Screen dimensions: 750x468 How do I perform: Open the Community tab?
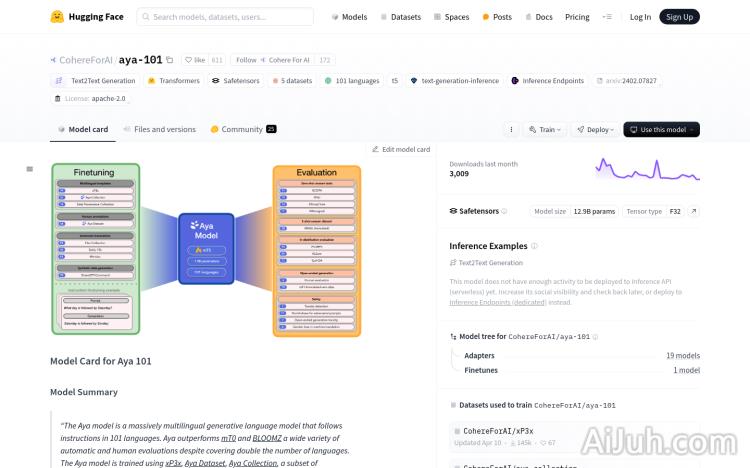pos(242,129)
